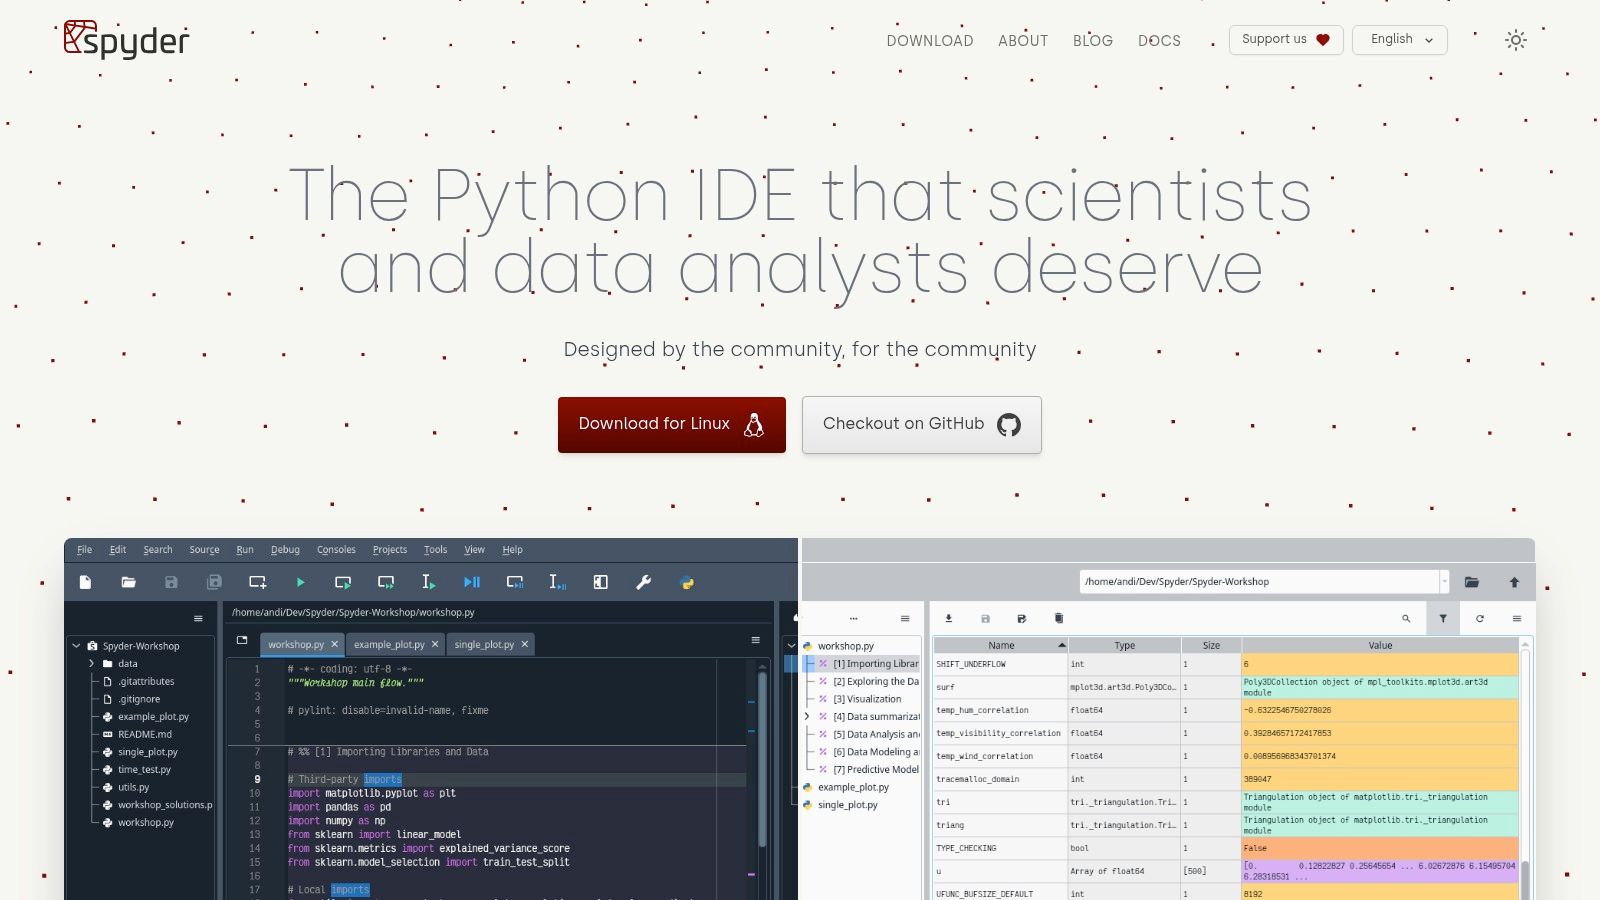Toggle the variable filter in Variable Explorer
This screenshot has width=1600, height=900.
(x=1443, y=618)
